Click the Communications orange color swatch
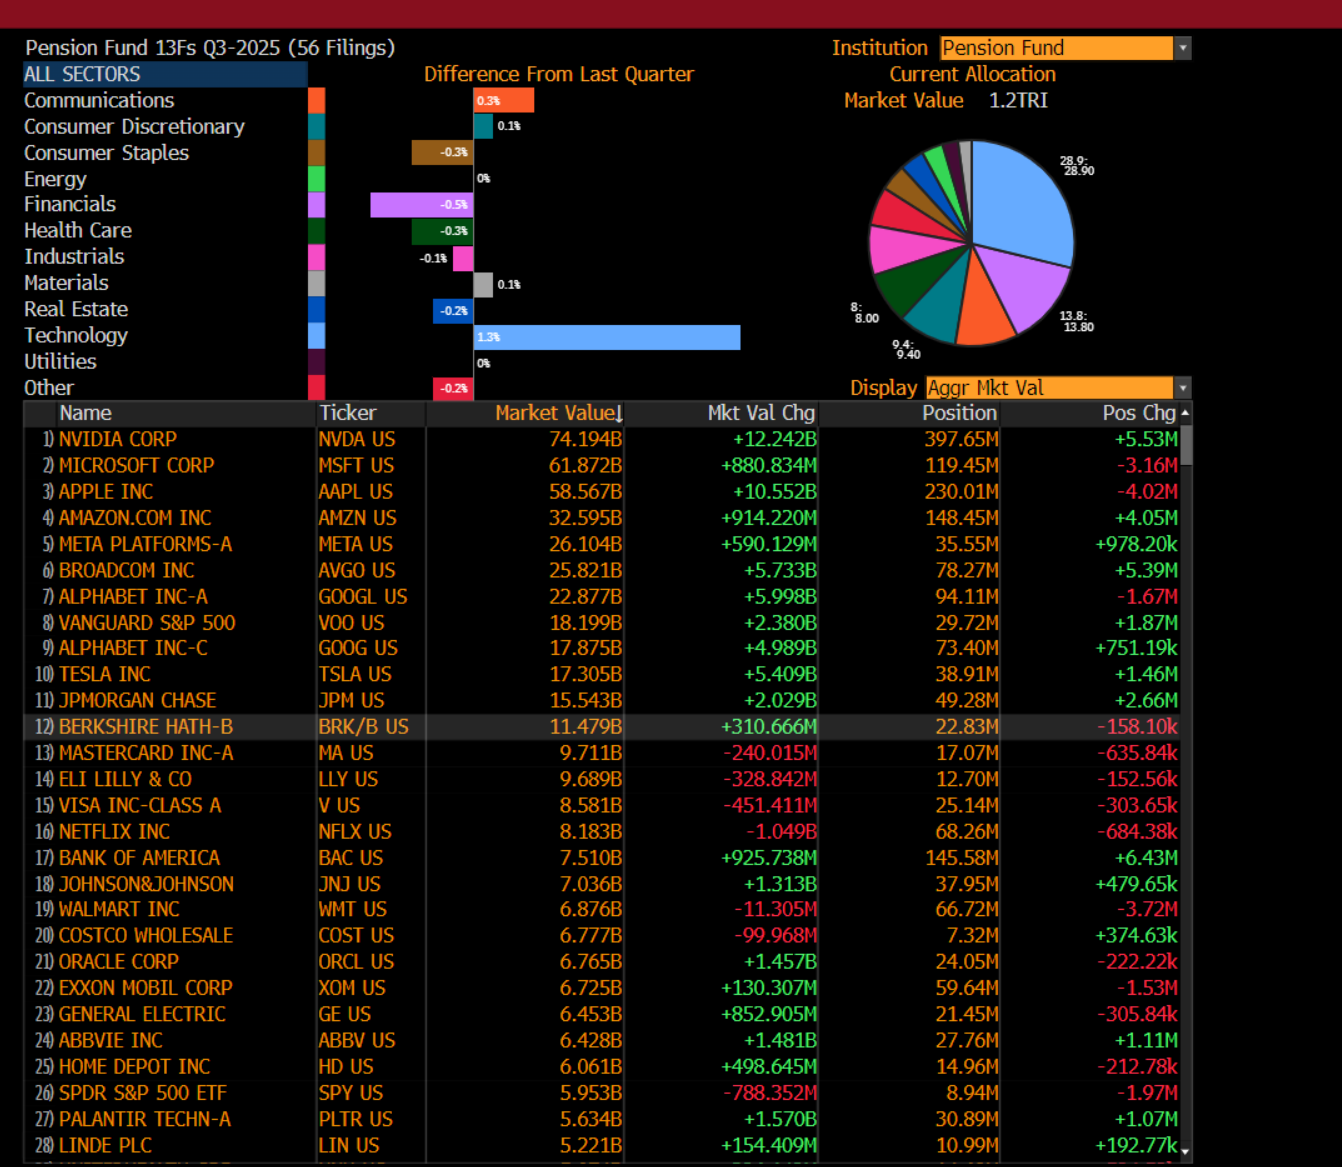Screen dimensions: 1342x1167 (x=316, y=100)
